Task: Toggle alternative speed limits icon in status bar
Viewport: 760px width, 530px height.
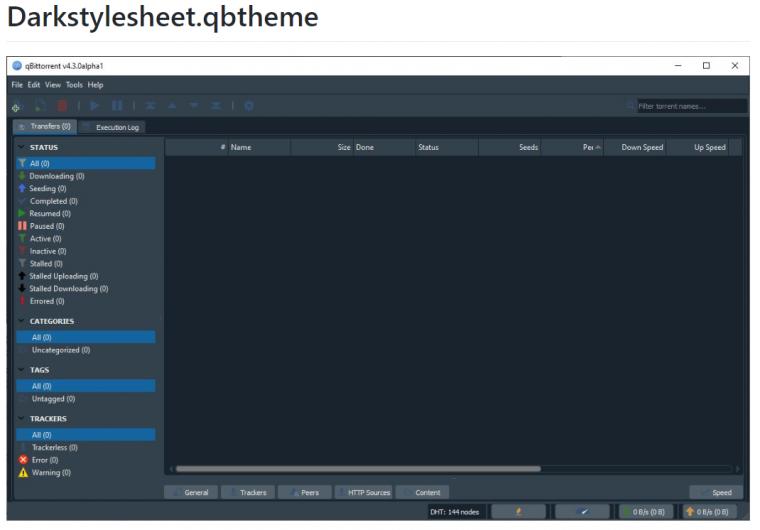Action: [x=583, y=512]
